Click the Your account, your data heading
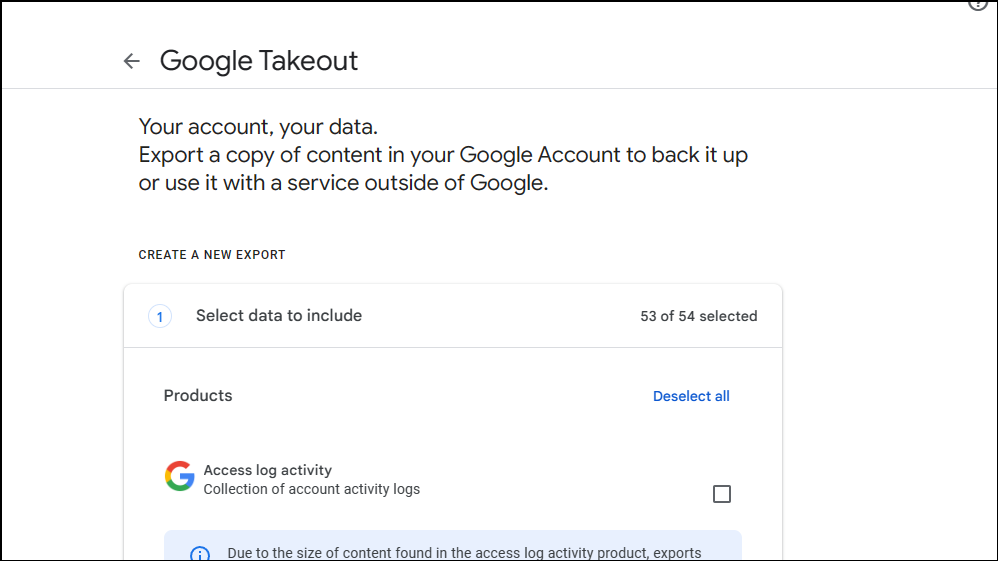This screenshot has height=561, width=998. pos(258,127)
